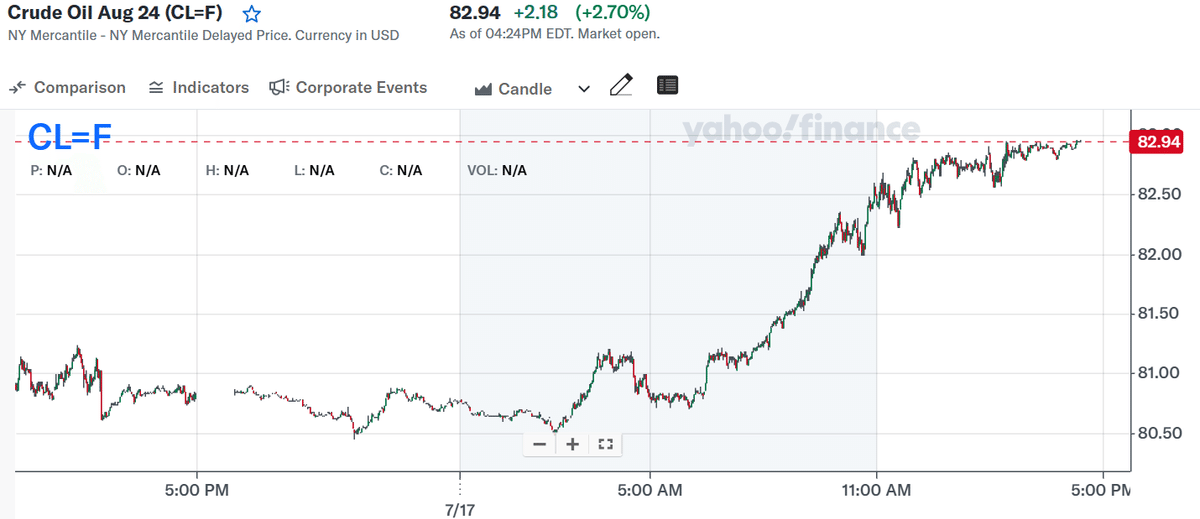Zoom in the chart with plus button
This screenshot has height=519, width=1200.
(x=572, y=444)
